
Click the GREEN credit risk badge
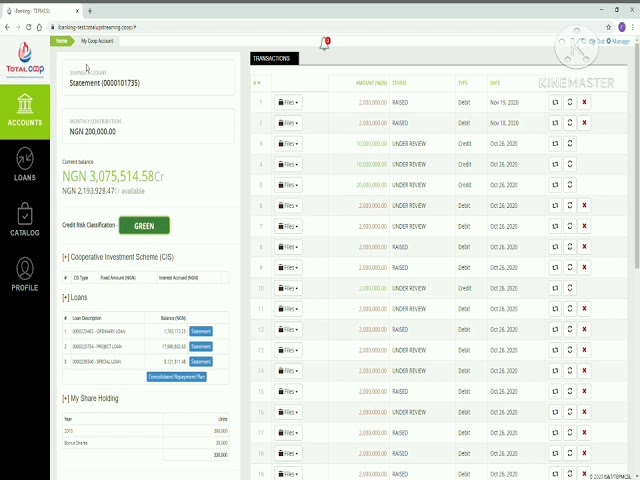coord(144,226)
